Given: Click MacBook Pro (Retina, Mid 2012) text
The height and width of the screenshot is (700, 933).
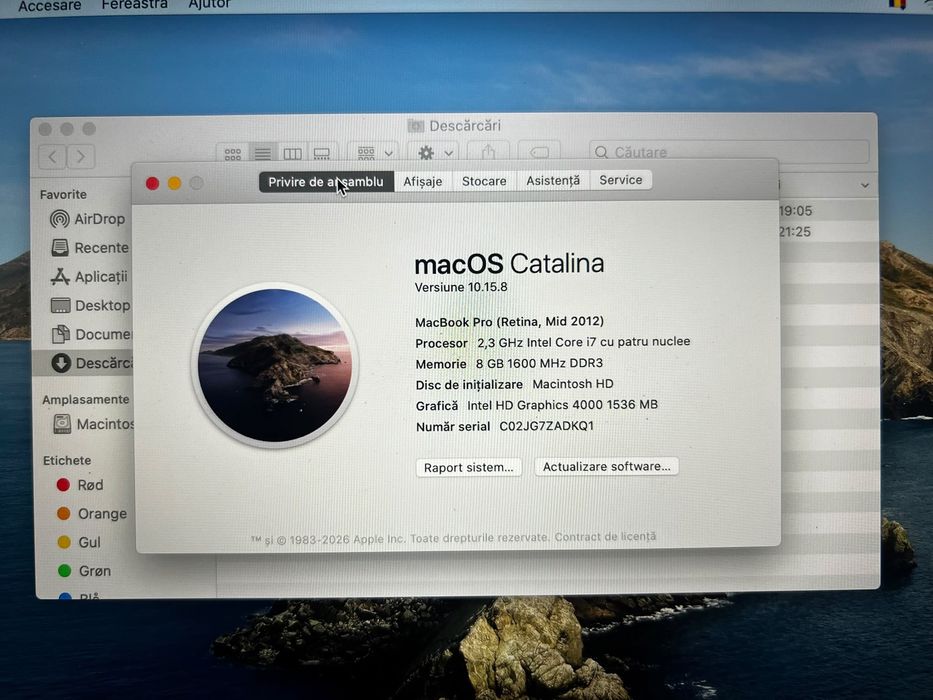Looking at the screenshot, I should (509, 322).
